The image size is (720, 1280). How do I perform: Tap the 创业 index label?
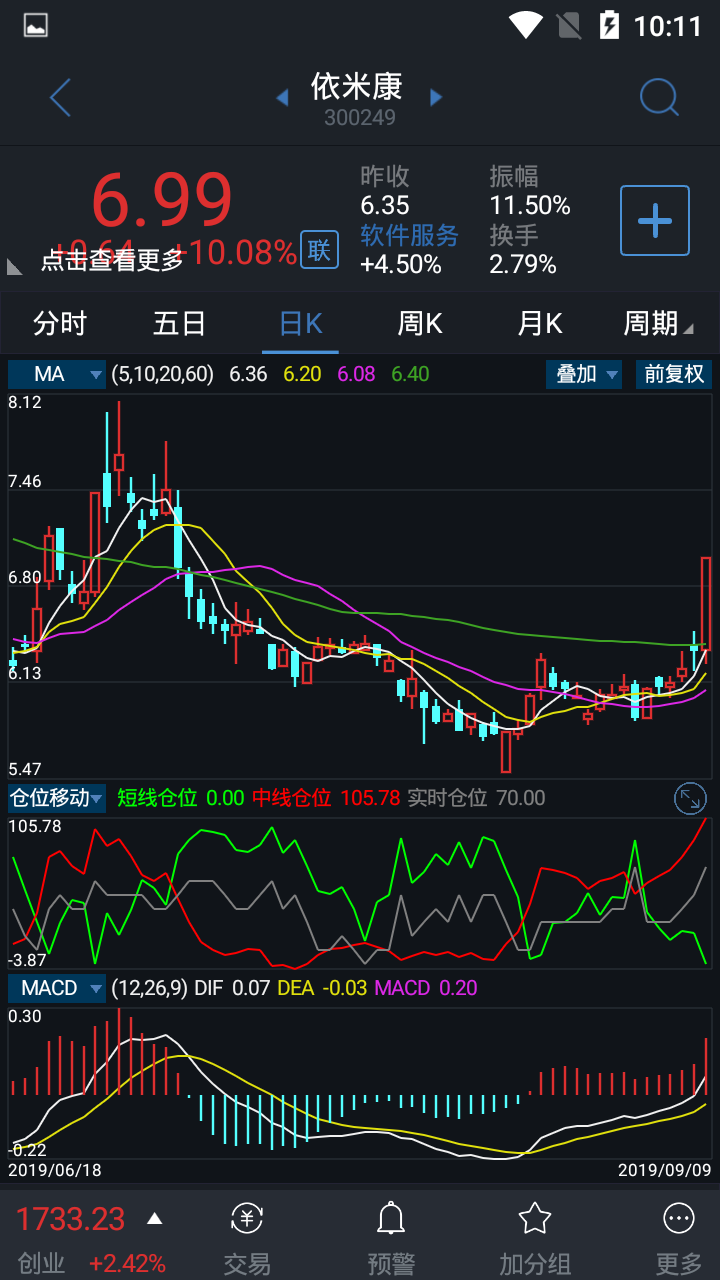pos(42,1263)
